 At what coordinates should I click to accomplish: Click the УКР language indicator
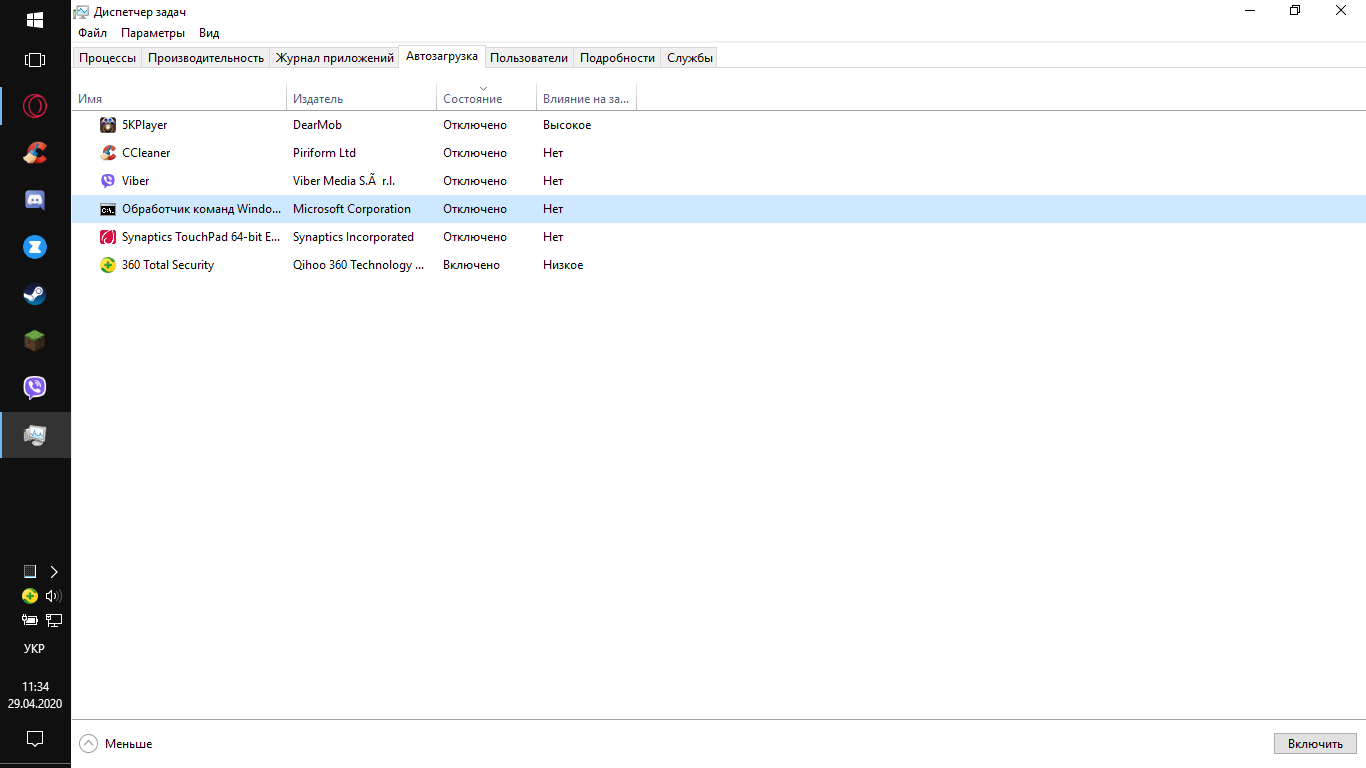click(x=35, y=649)
